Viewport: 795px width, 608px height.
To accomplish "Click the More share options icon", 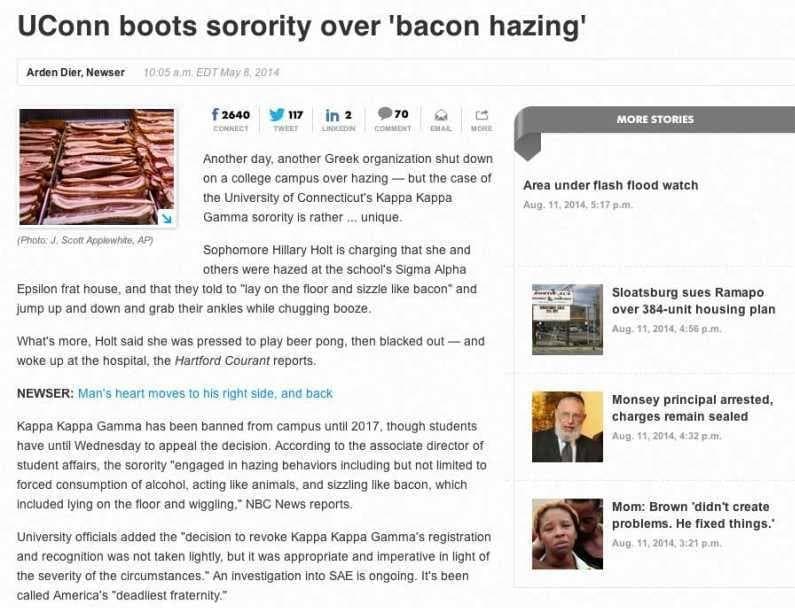I will click(481, 119).
